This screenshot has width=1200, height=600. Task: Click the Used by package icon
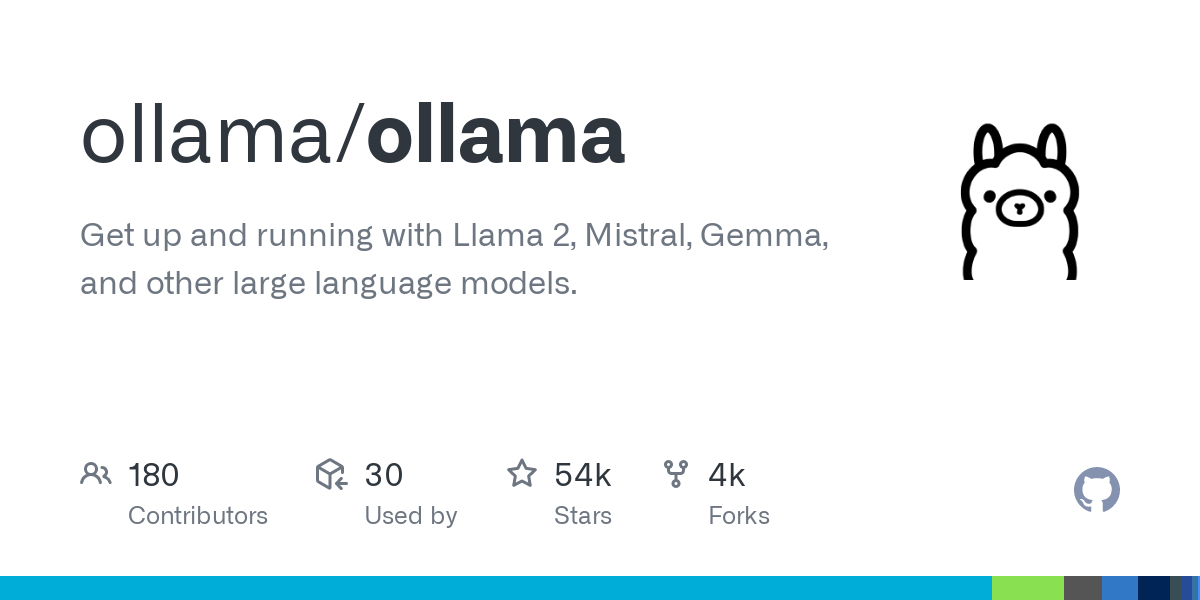click(331, 474)
